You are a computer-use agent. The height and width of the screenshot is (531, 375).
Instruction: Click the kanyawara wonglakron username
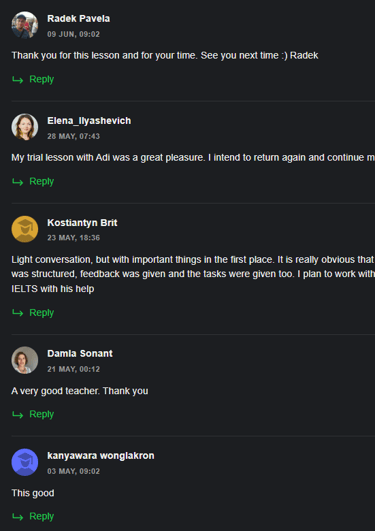point(101,456)
